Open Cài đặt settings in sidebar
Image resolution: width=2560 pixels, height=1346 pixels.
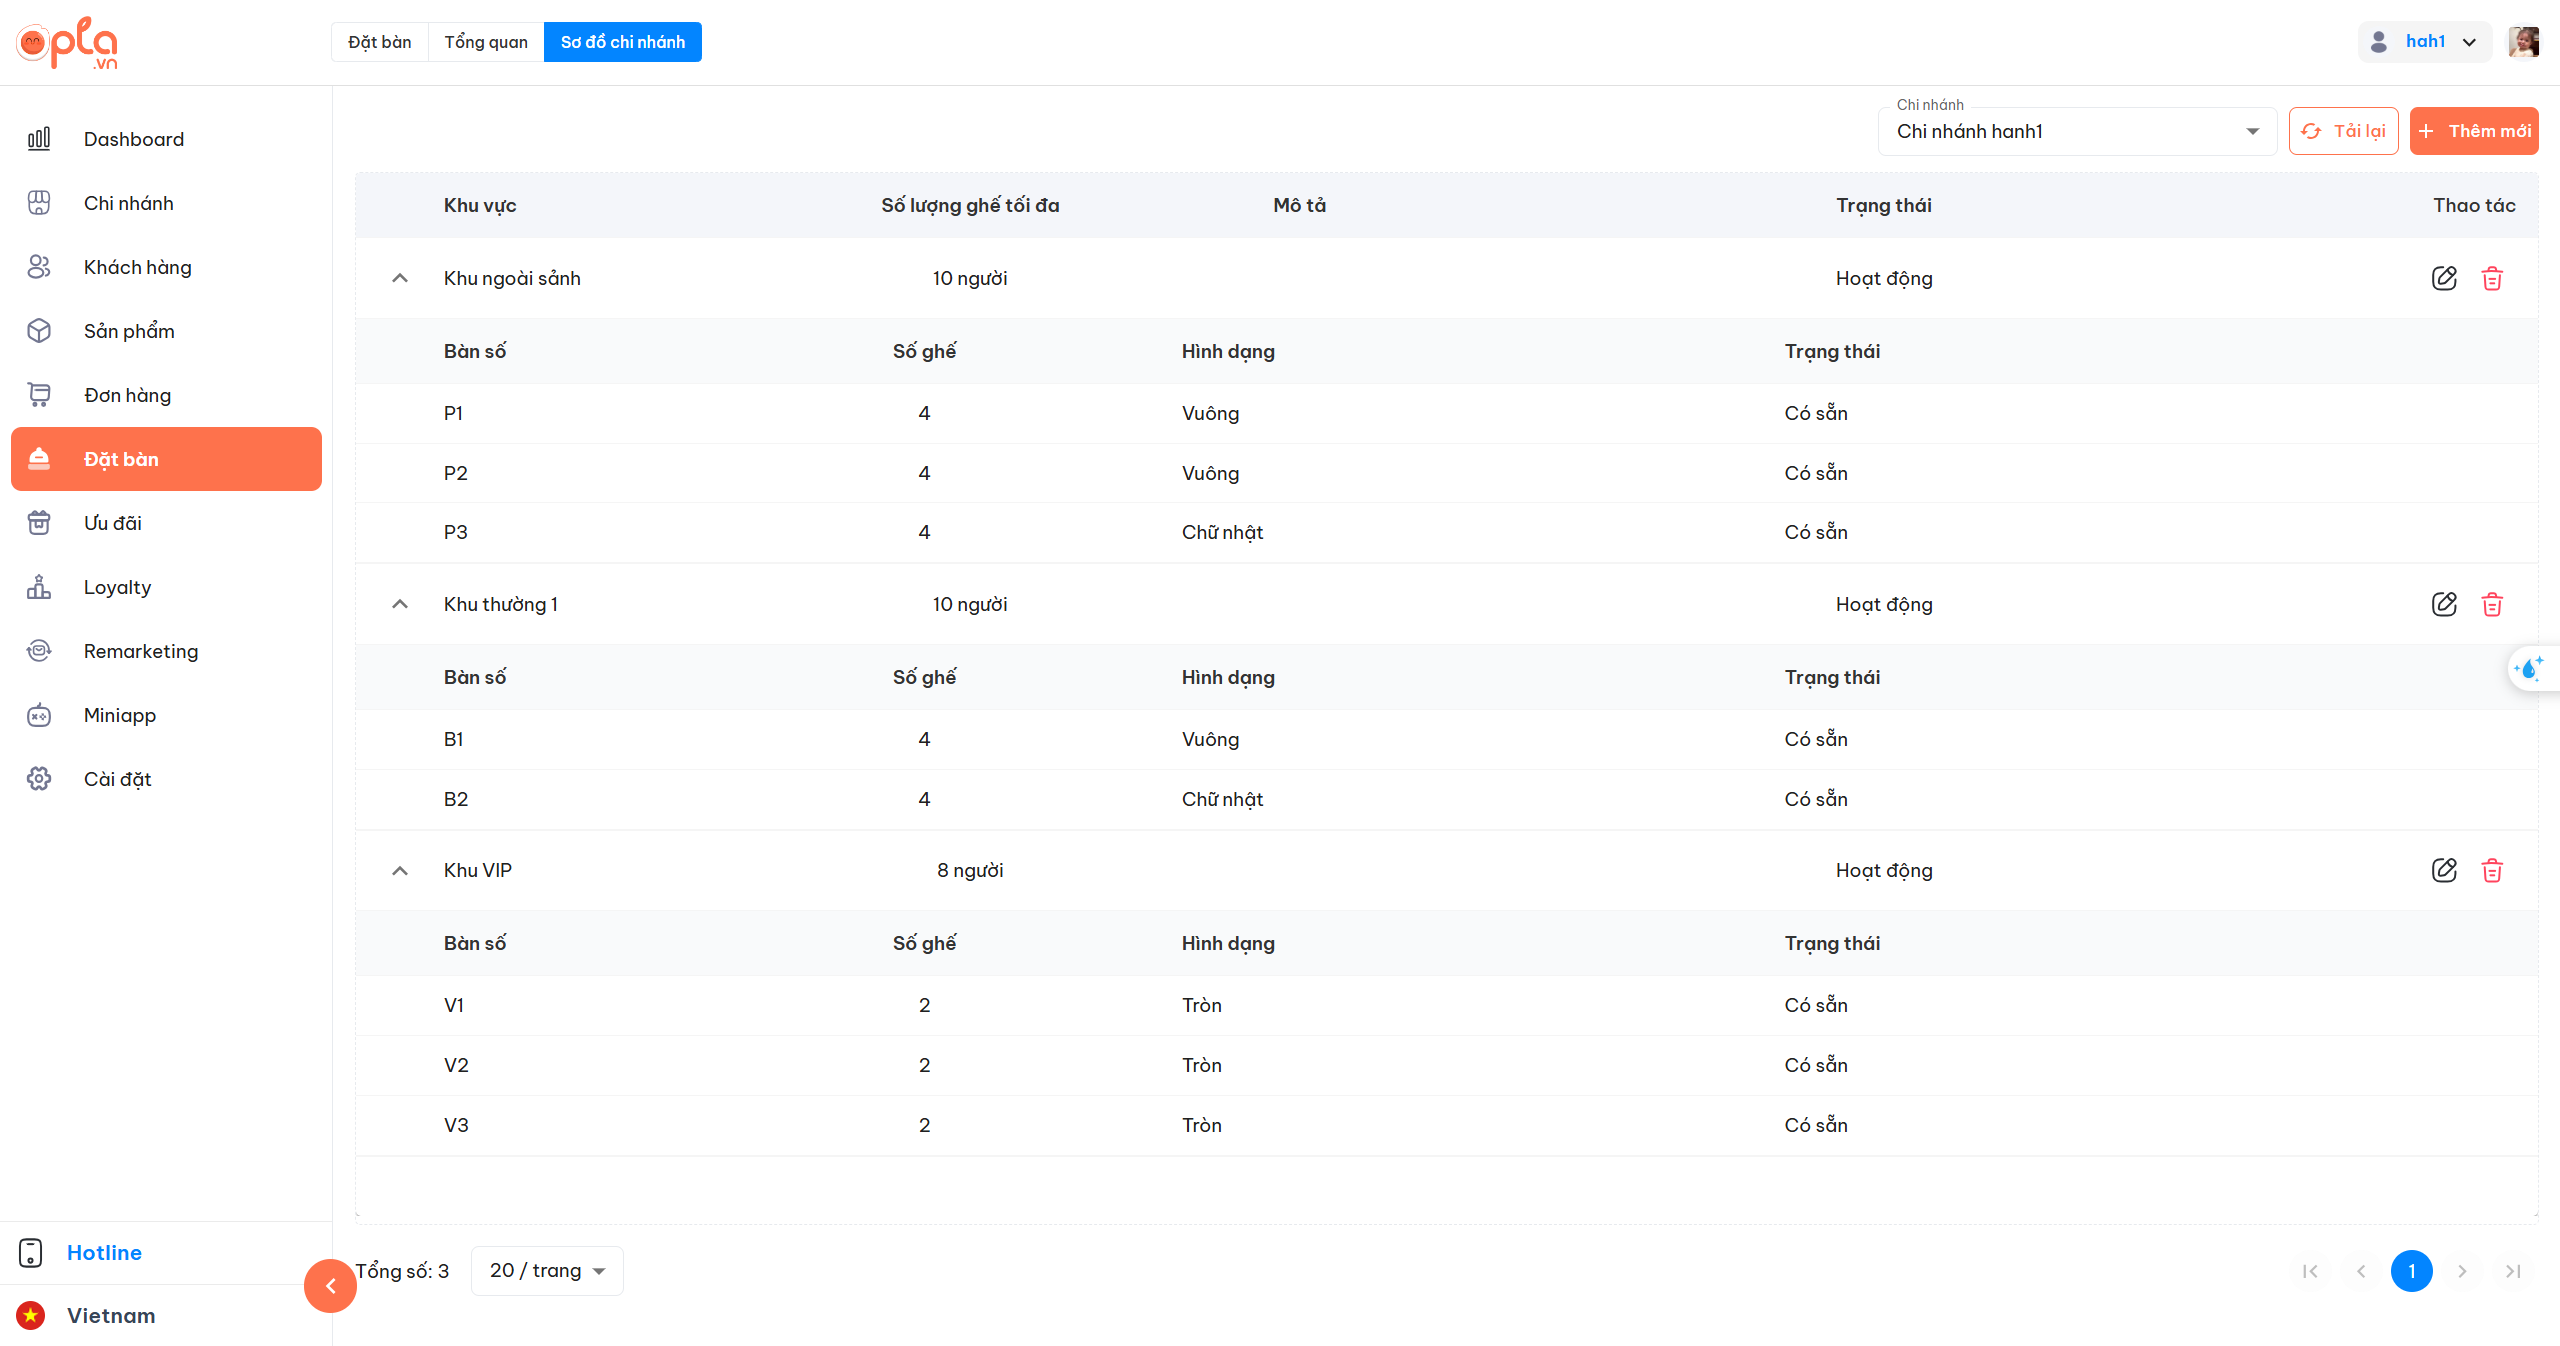point(117,779)
